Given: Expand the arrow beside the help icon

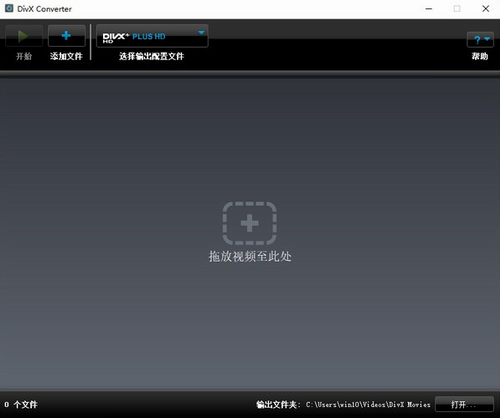Looking at the screenshot, I should (x=487, y=39).
